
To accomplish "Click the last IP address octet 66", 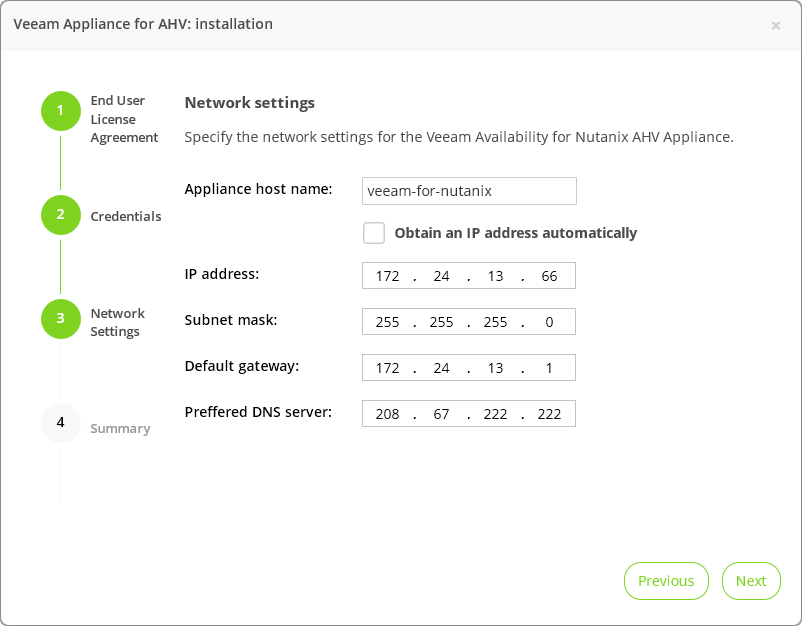I will (x=549, y=276).
